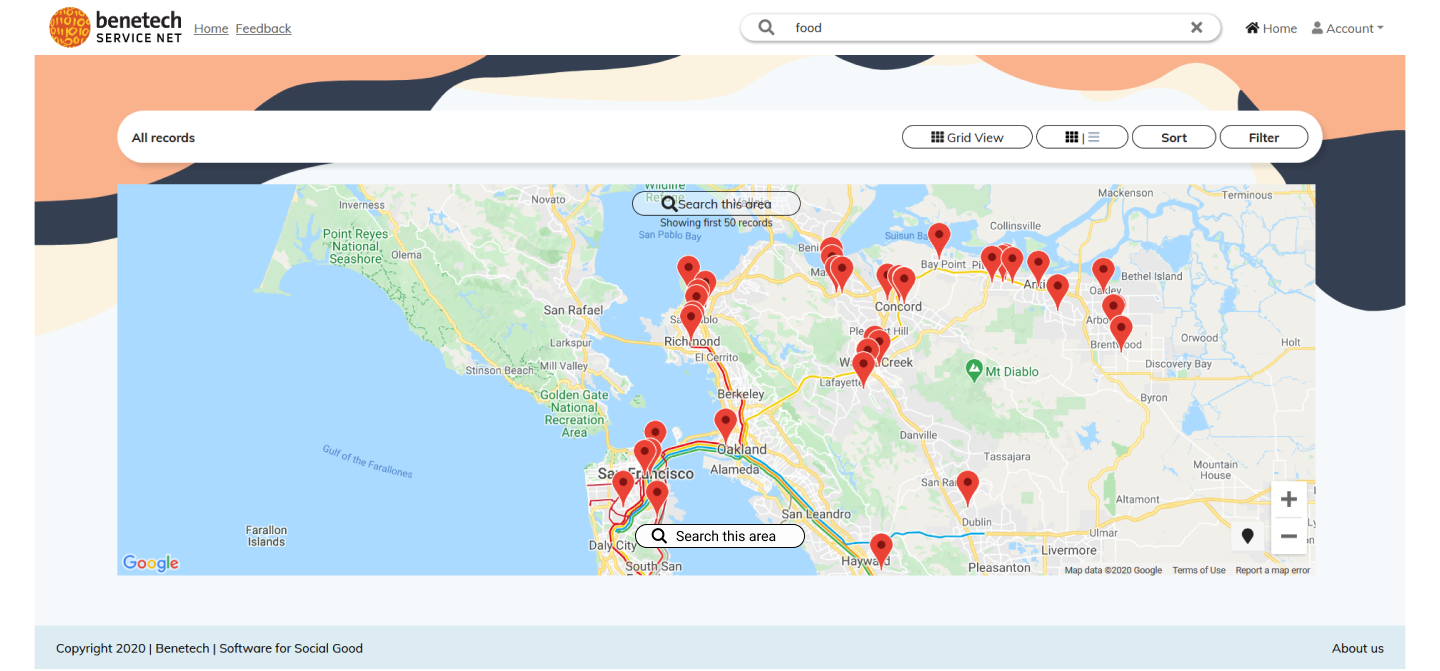Click the "All records" heading text
Viewport: 1440px width, 671px height.
point(163,138)
